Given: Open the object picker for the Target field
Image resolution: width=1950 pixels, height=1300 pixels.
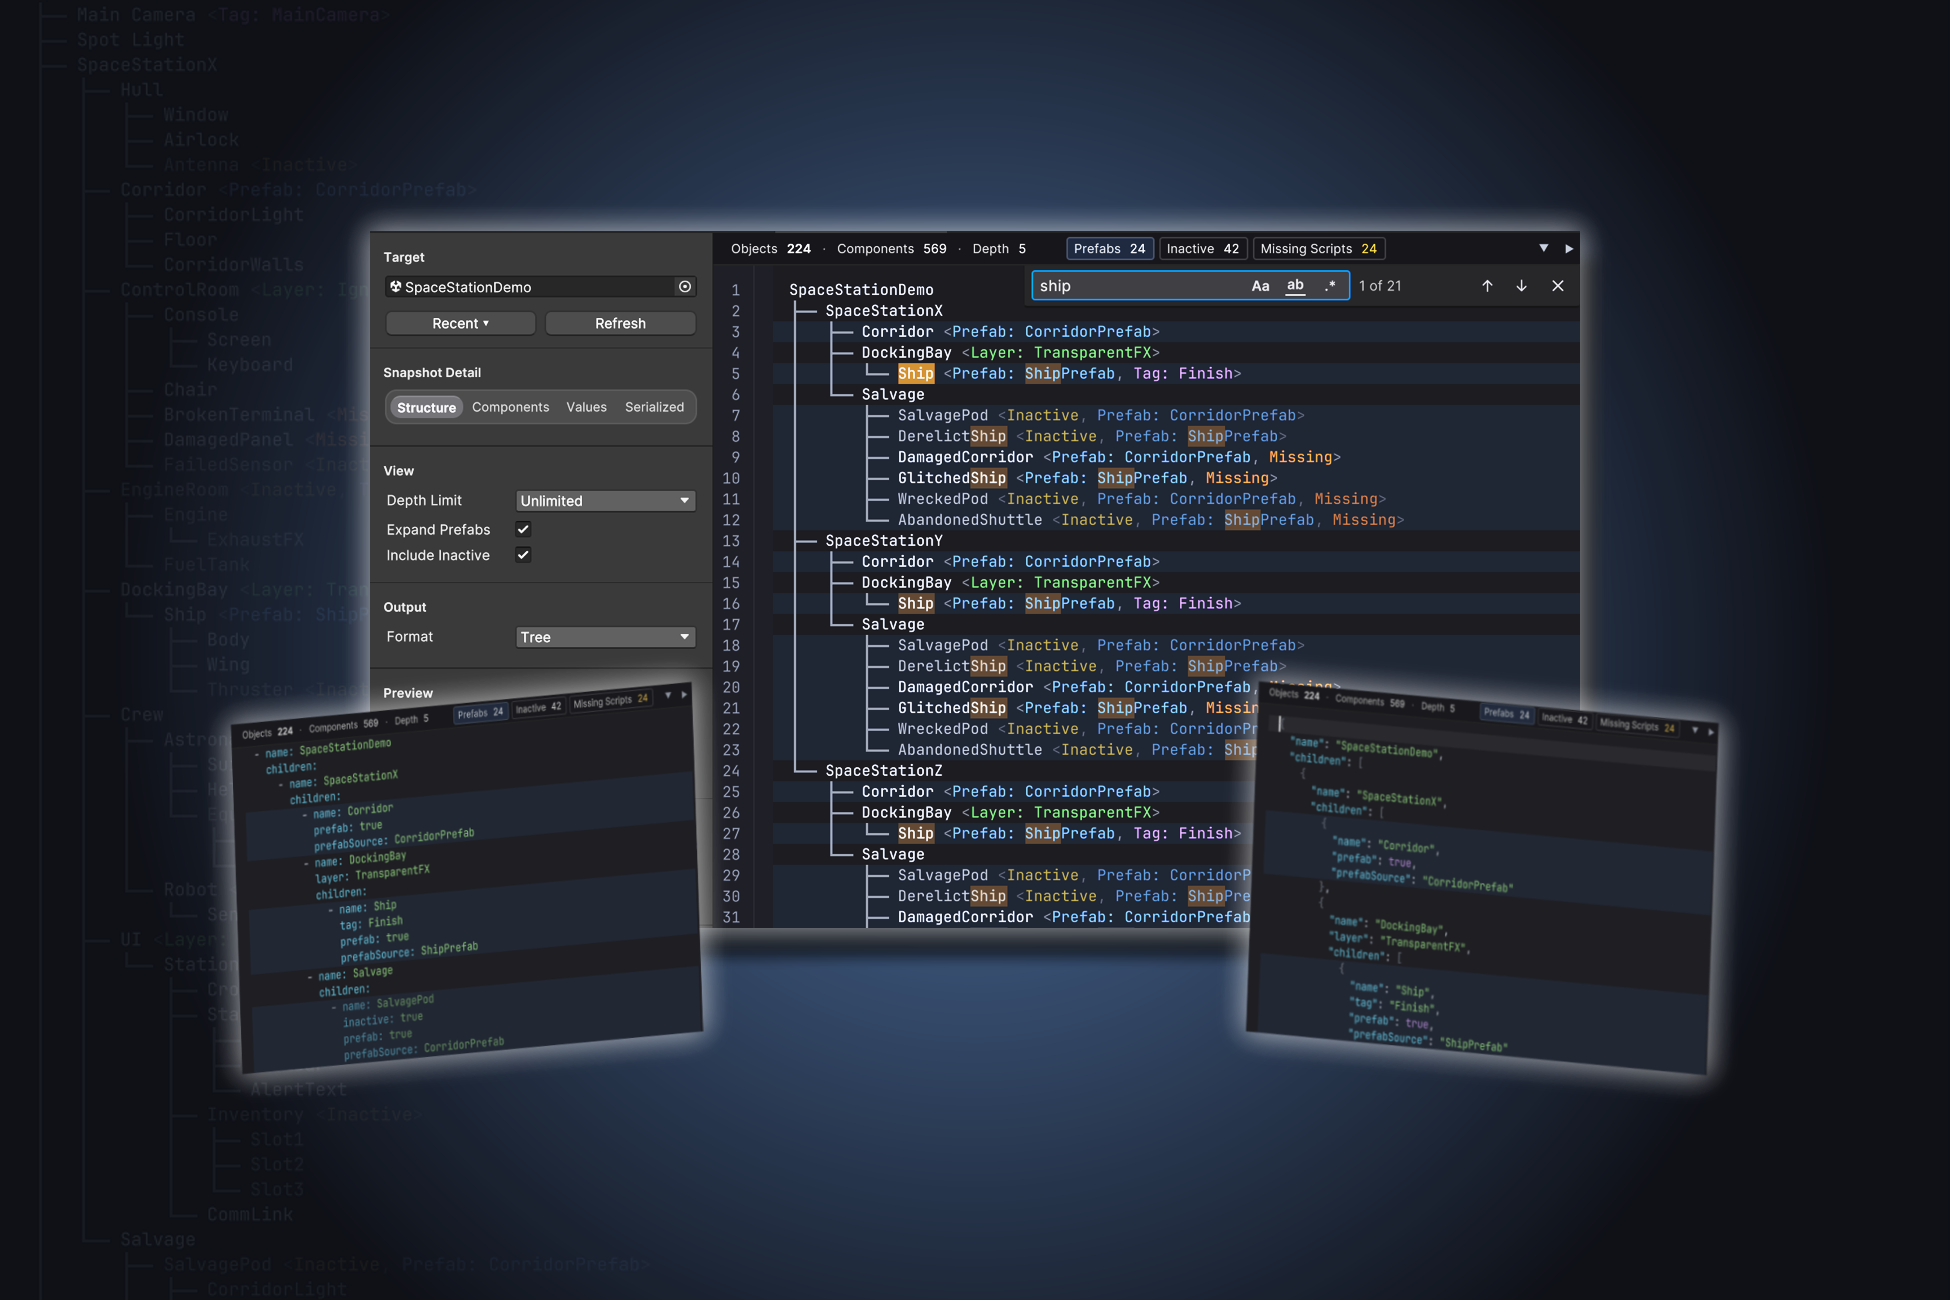Looking at the screenshot, I should click(x=685, y=287).
